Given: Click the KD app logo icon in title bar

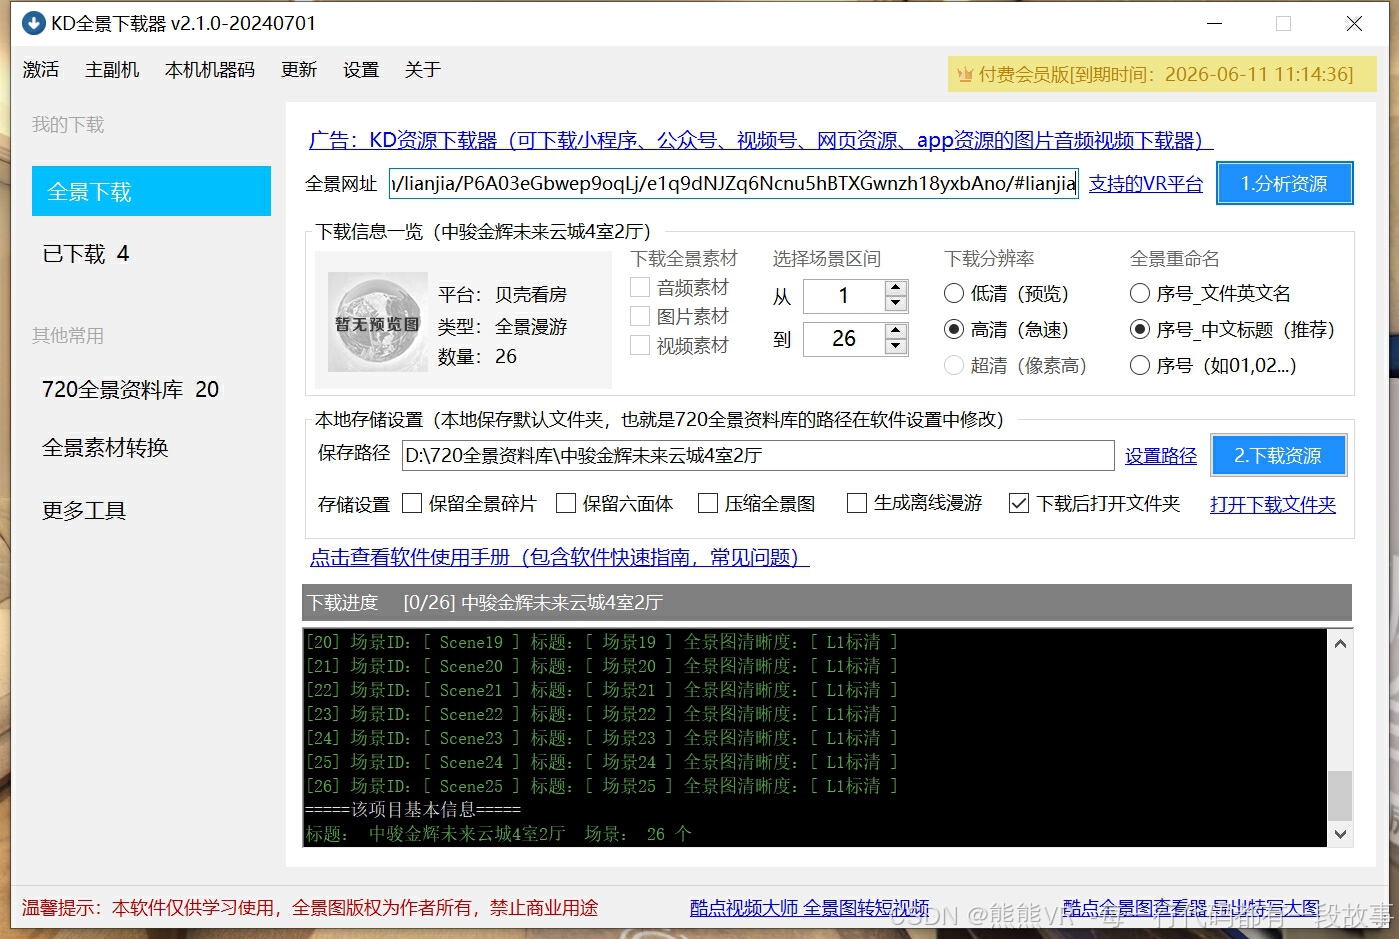Looking at the screenshot, I should click(33, 23).
